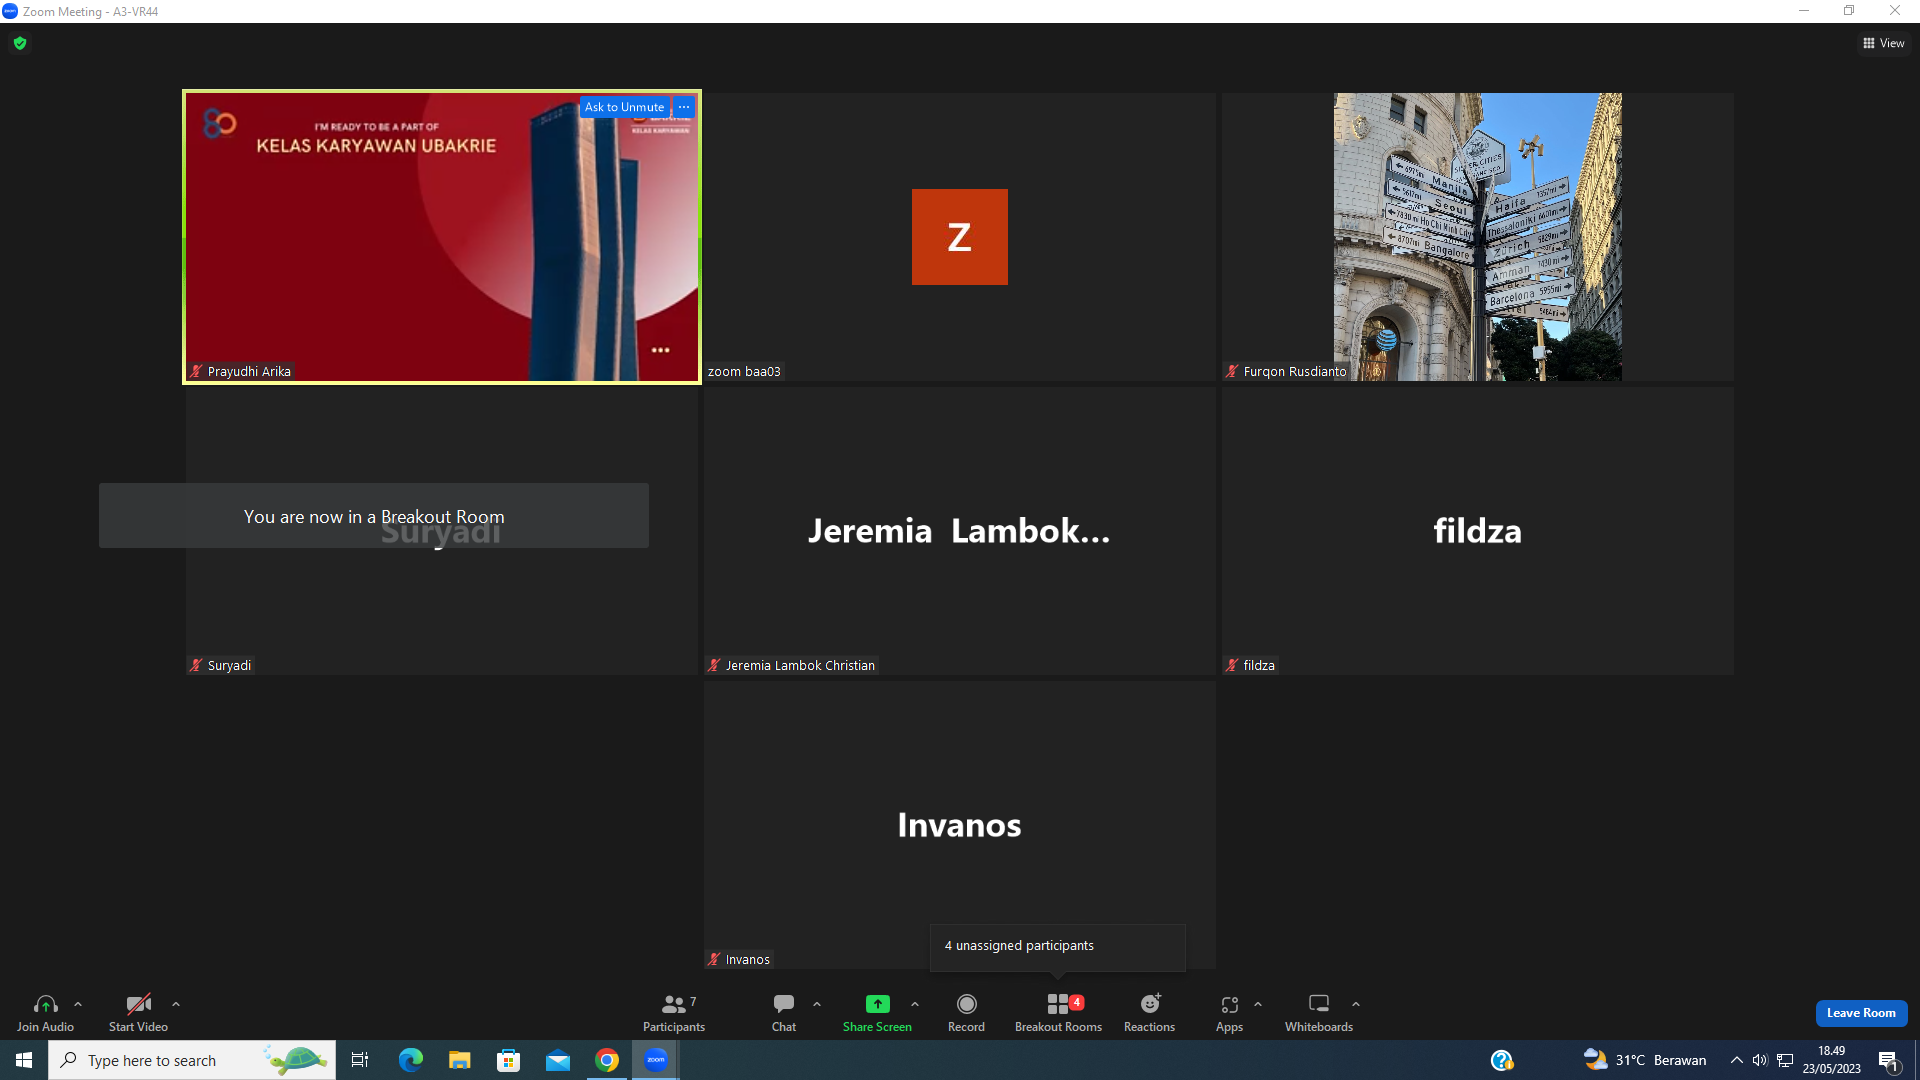Click the Furqon Rusdianto name label
Screen dimensions: 1920x1080
click(1286, 371)
